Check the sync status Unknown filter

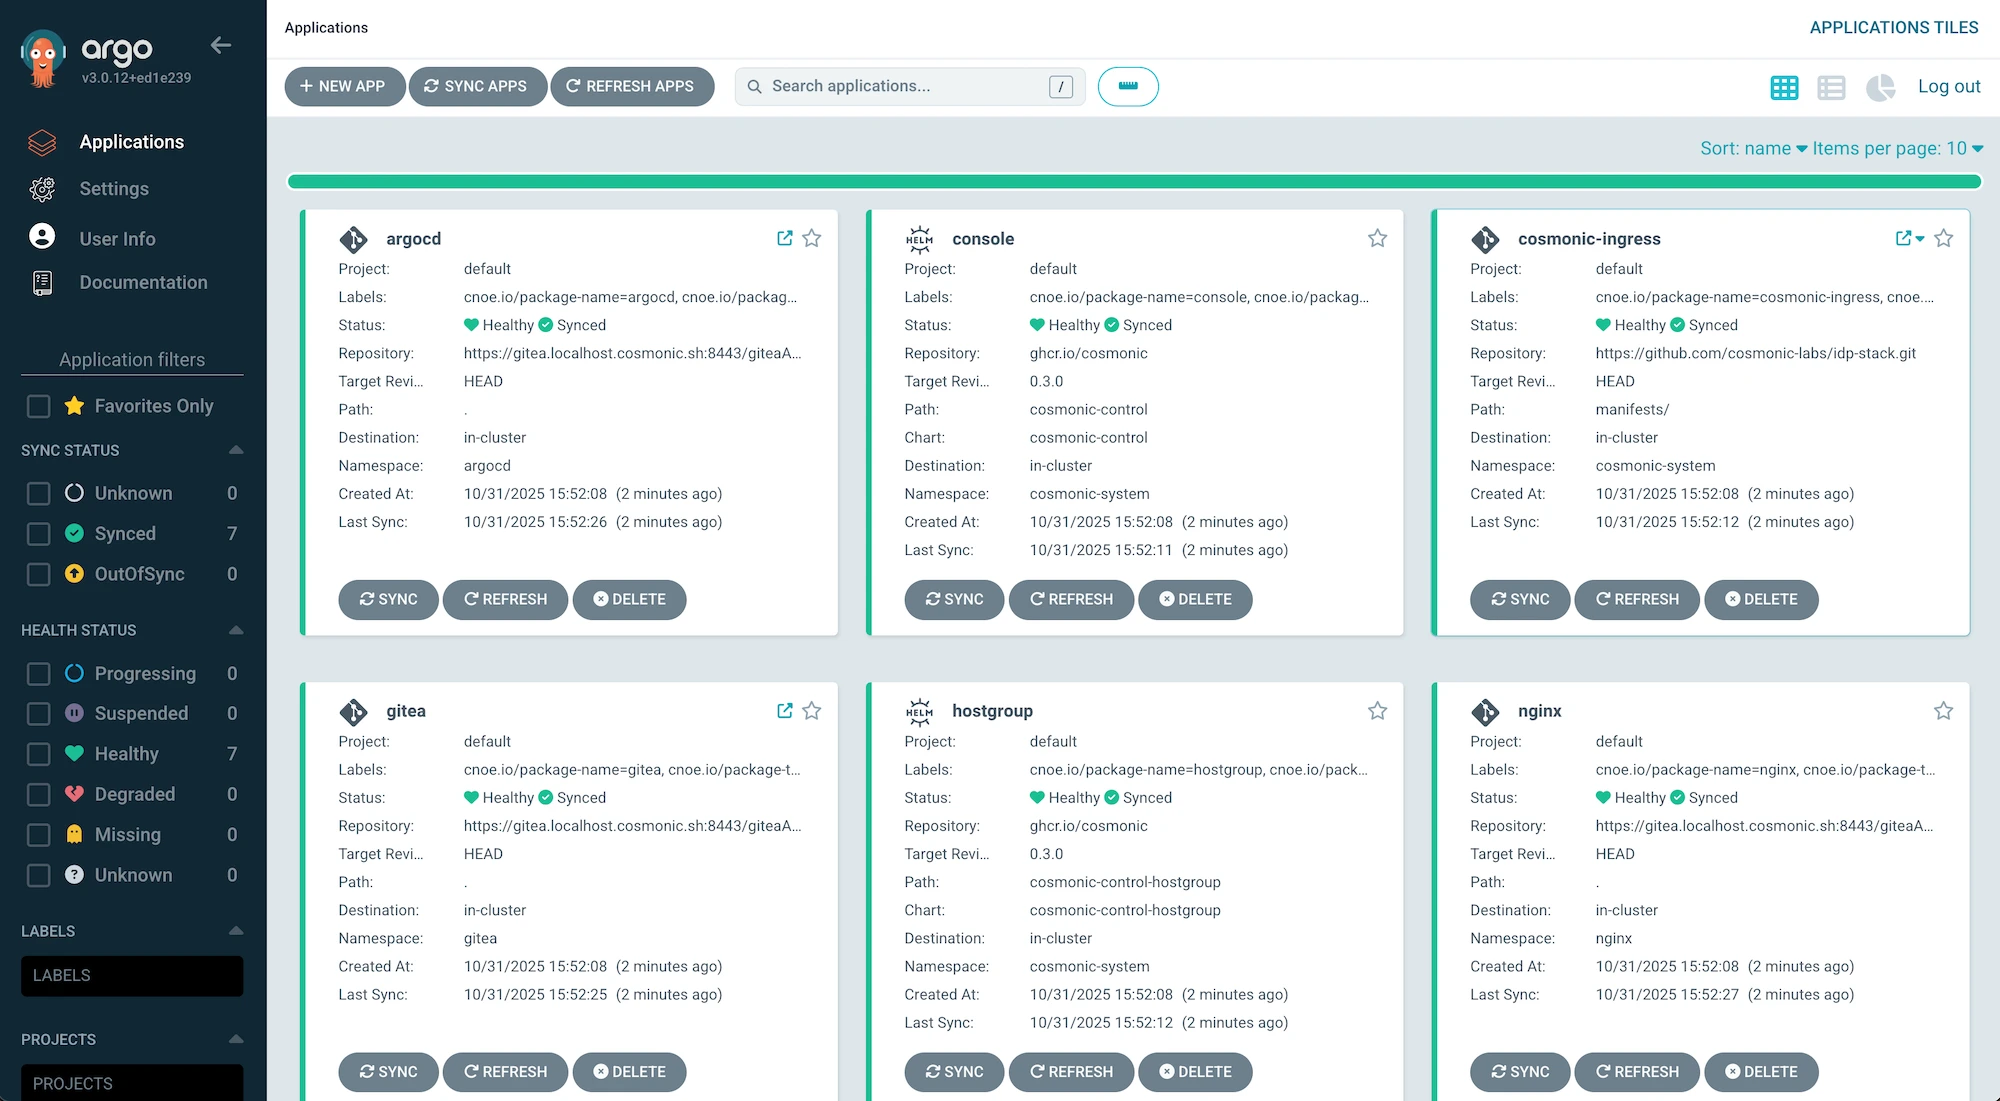38,493
